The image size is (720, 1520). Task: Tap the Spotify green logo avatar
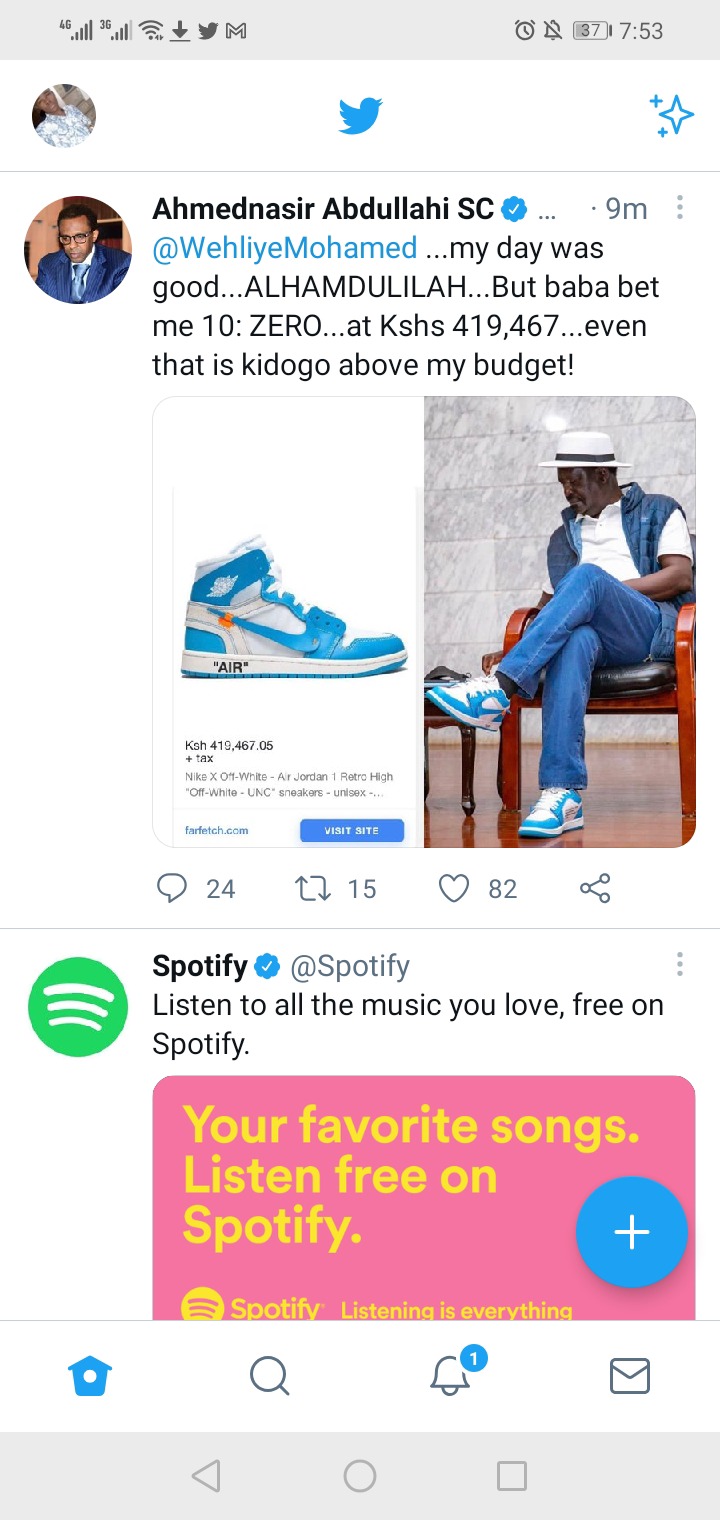78,1006
